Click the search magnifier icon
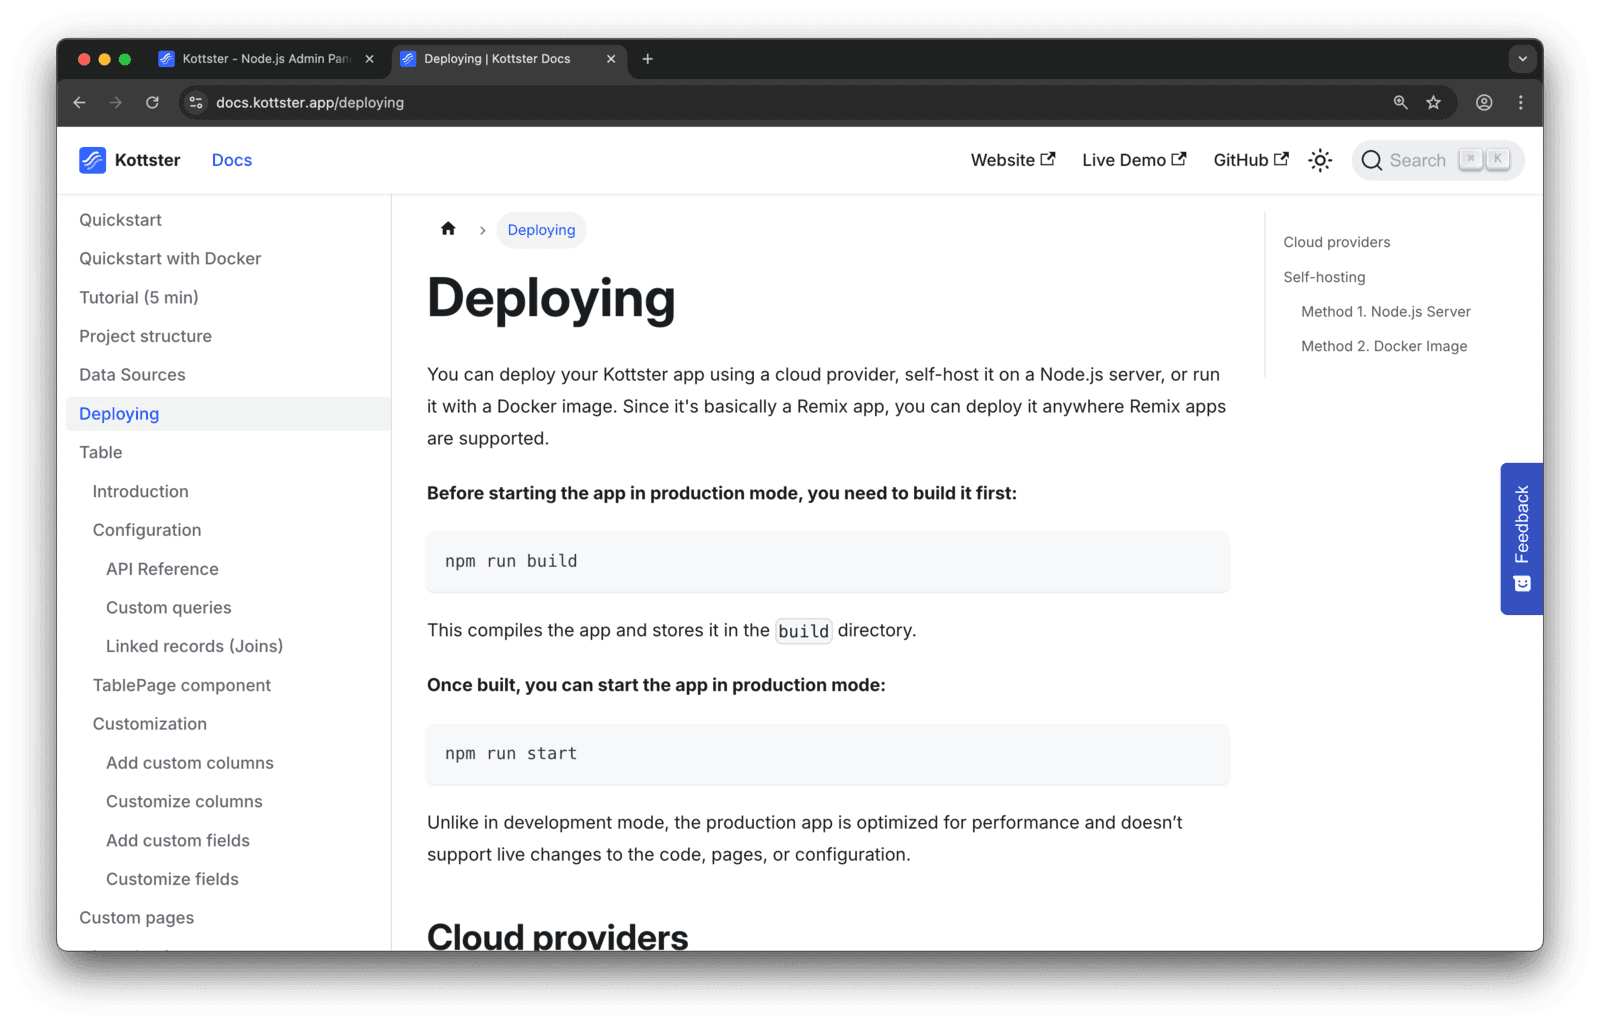 click(1371, 160)
